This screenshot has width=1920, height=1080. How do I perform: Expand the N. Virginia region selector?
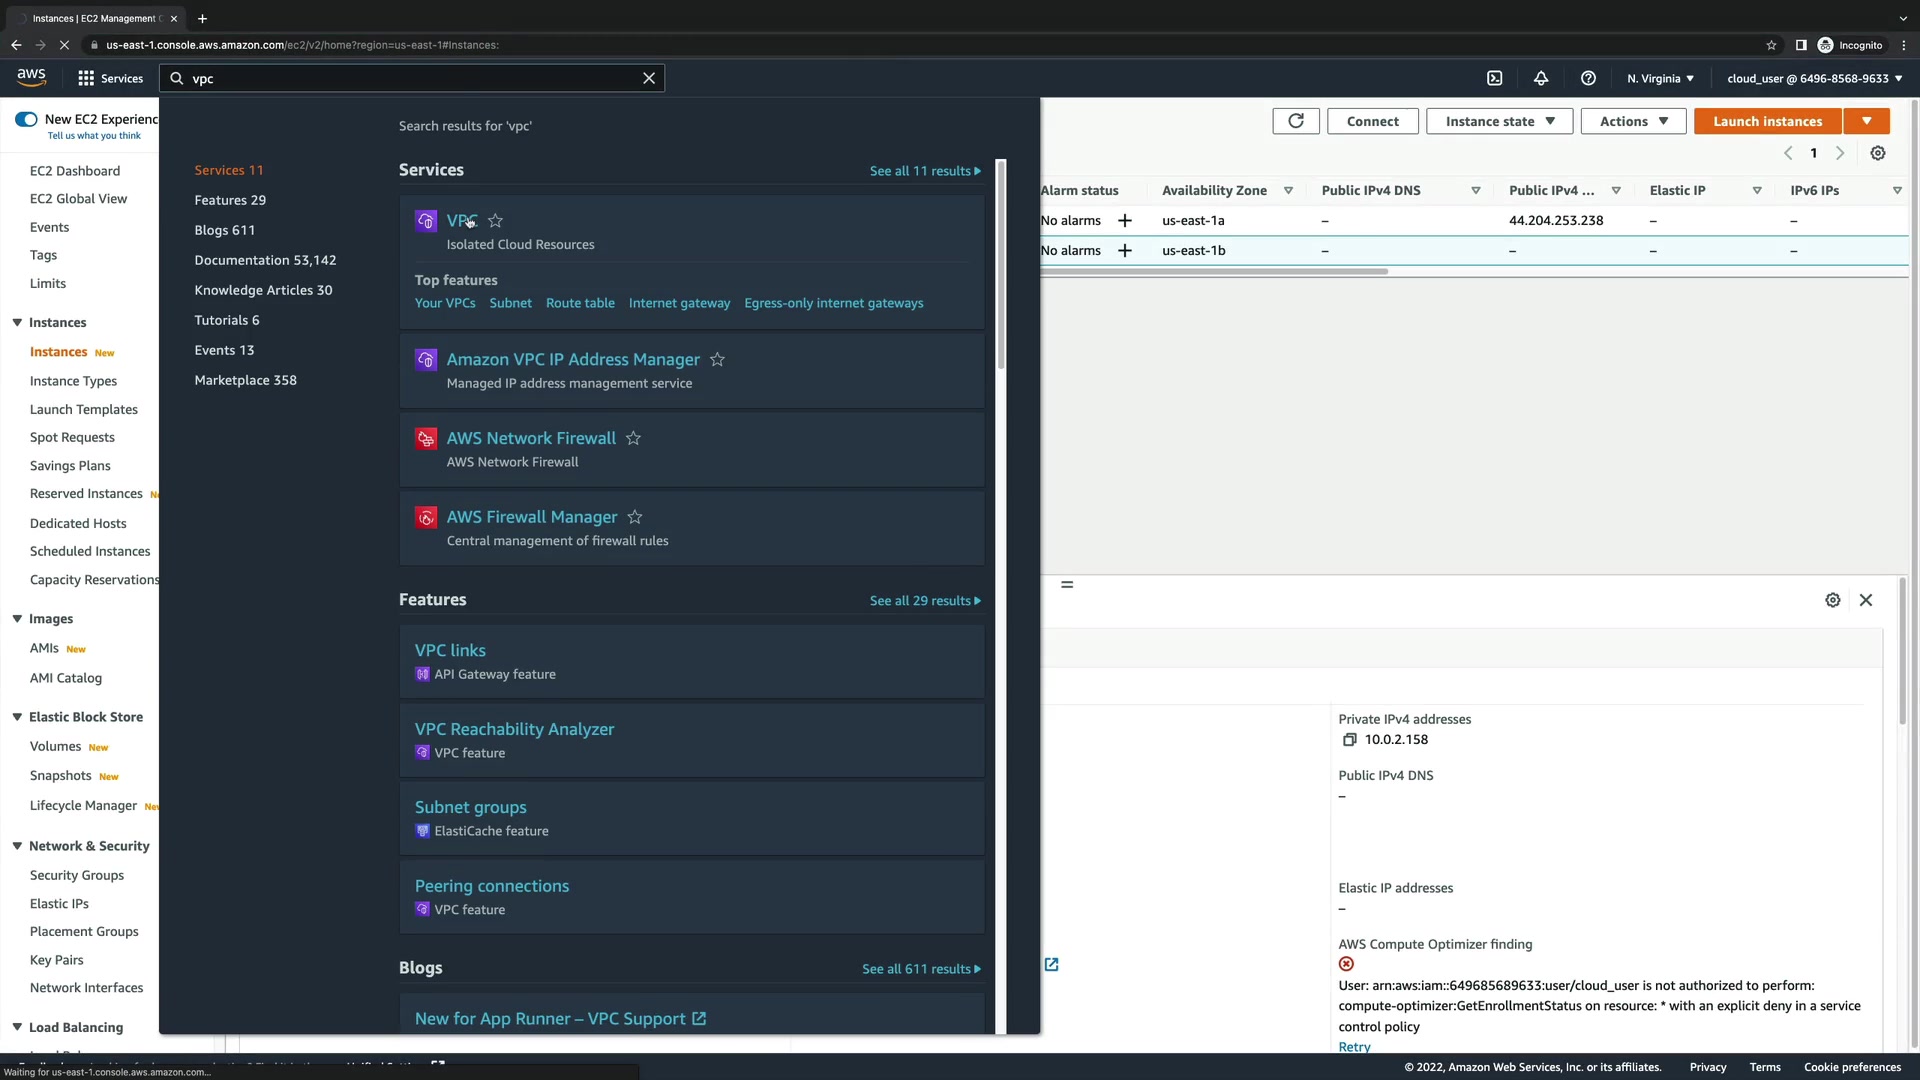[x=1660, y=78]
